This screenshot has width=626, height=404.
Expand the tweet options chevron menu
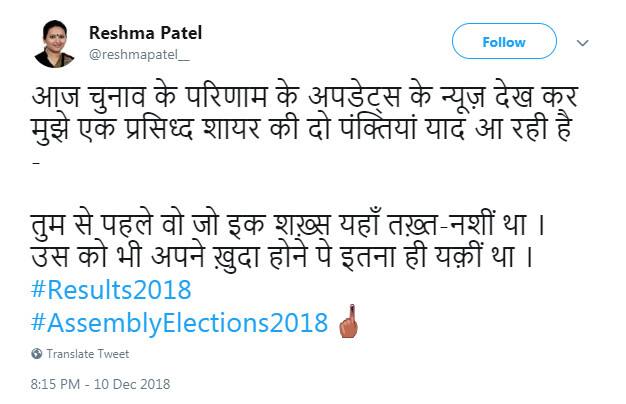585,43
